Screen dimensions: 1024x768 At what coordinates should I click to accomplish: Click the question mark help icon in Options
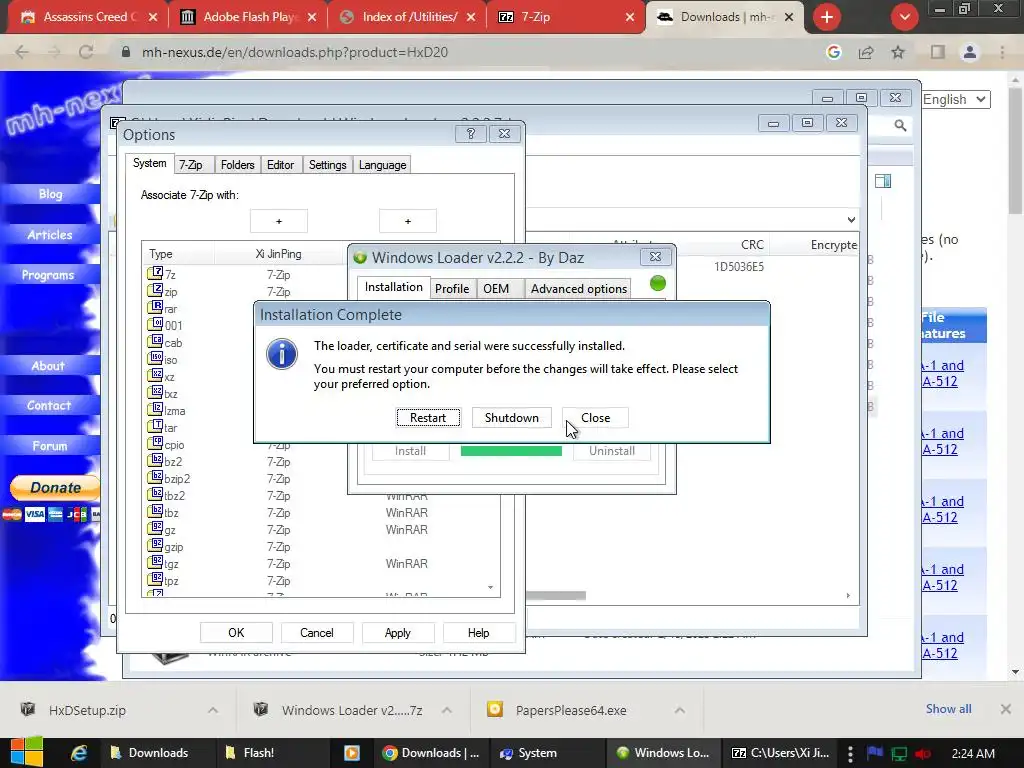470,134
